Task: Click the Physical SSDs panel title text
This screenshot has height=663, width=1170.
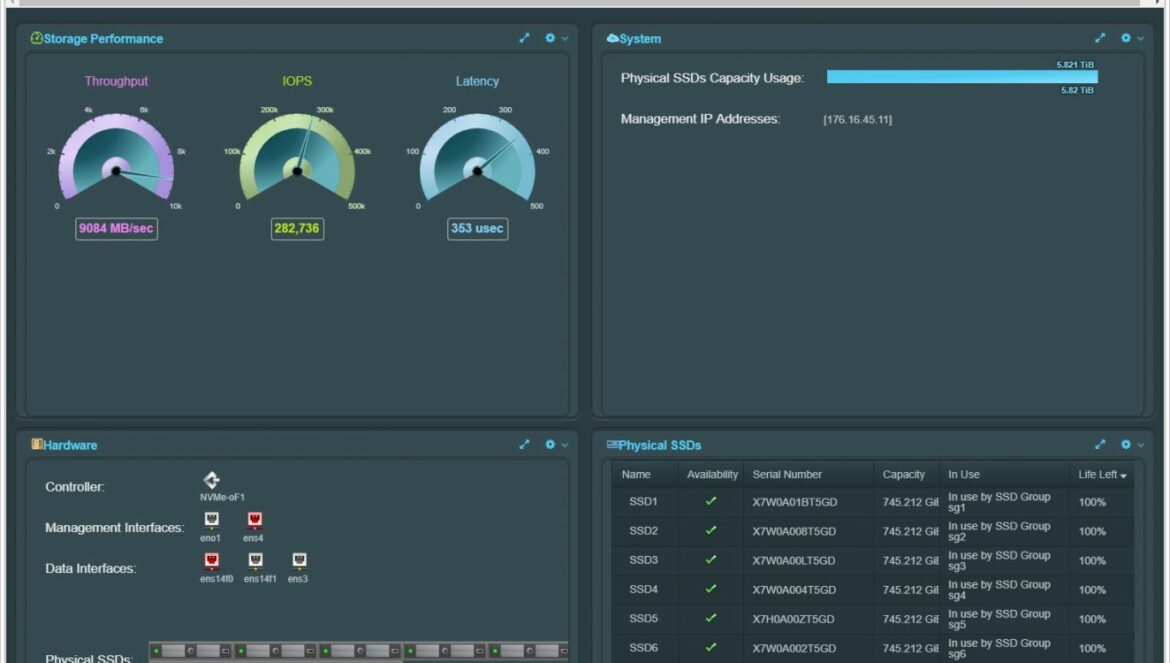Action: coord(660,445)
